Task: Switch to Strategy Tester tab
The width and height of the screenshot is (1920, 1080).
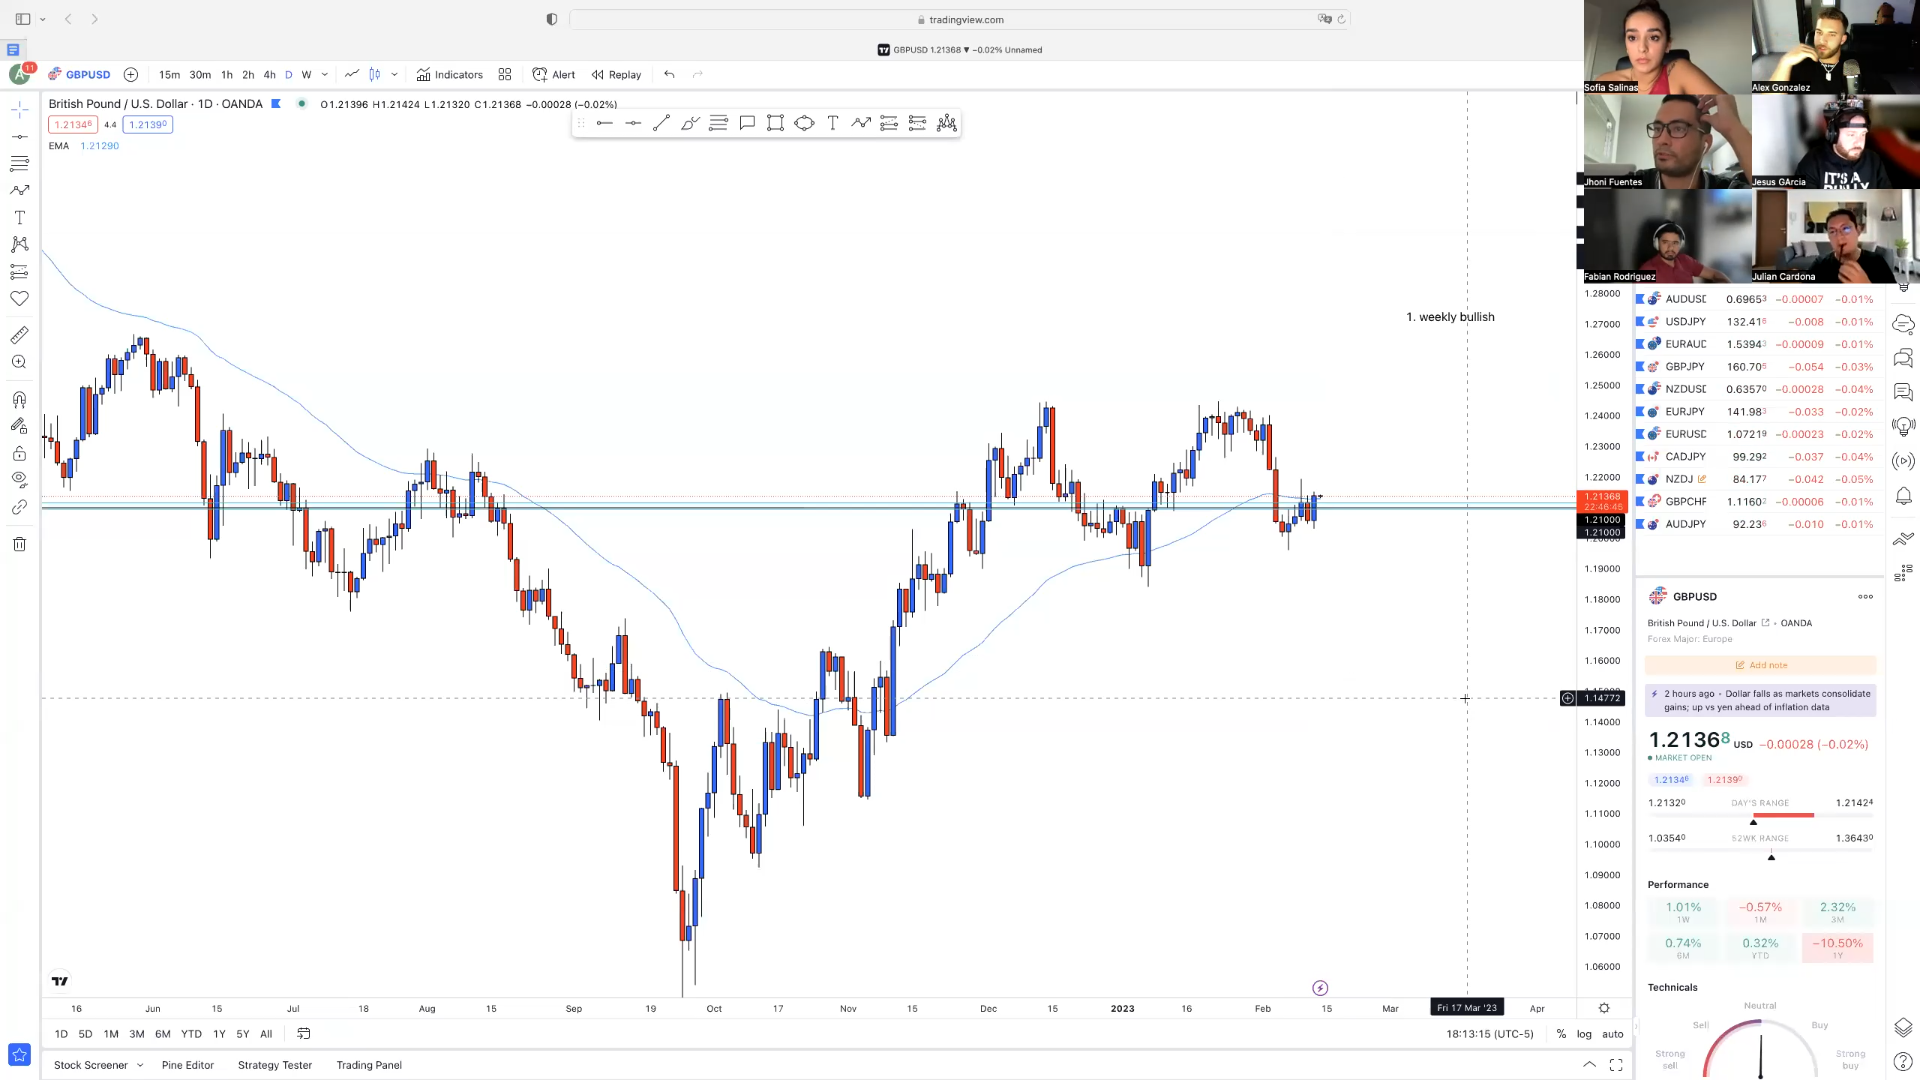Action: point(275,1065)
